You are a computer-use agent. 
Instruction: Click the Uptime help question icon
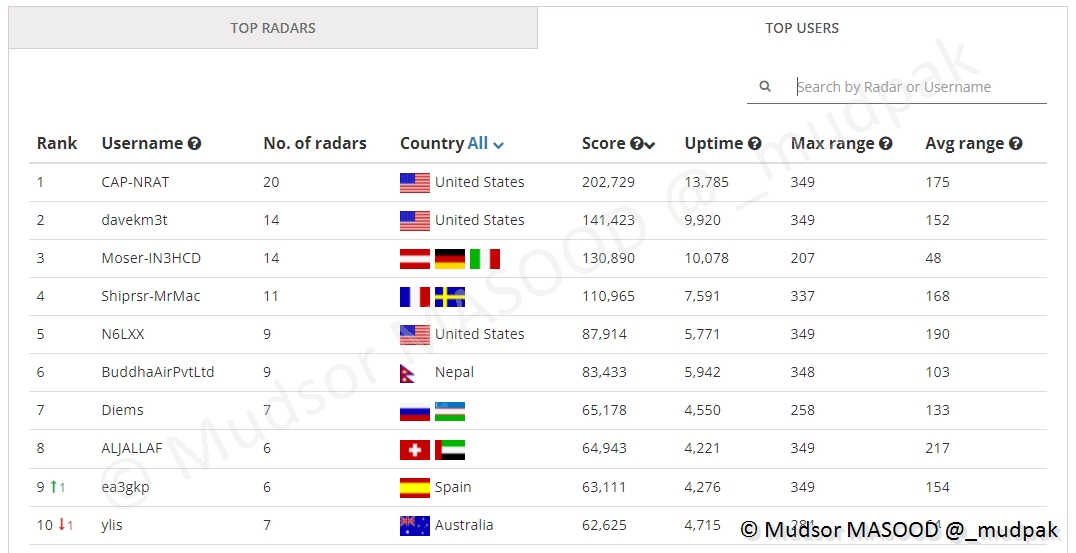(755, 144)
